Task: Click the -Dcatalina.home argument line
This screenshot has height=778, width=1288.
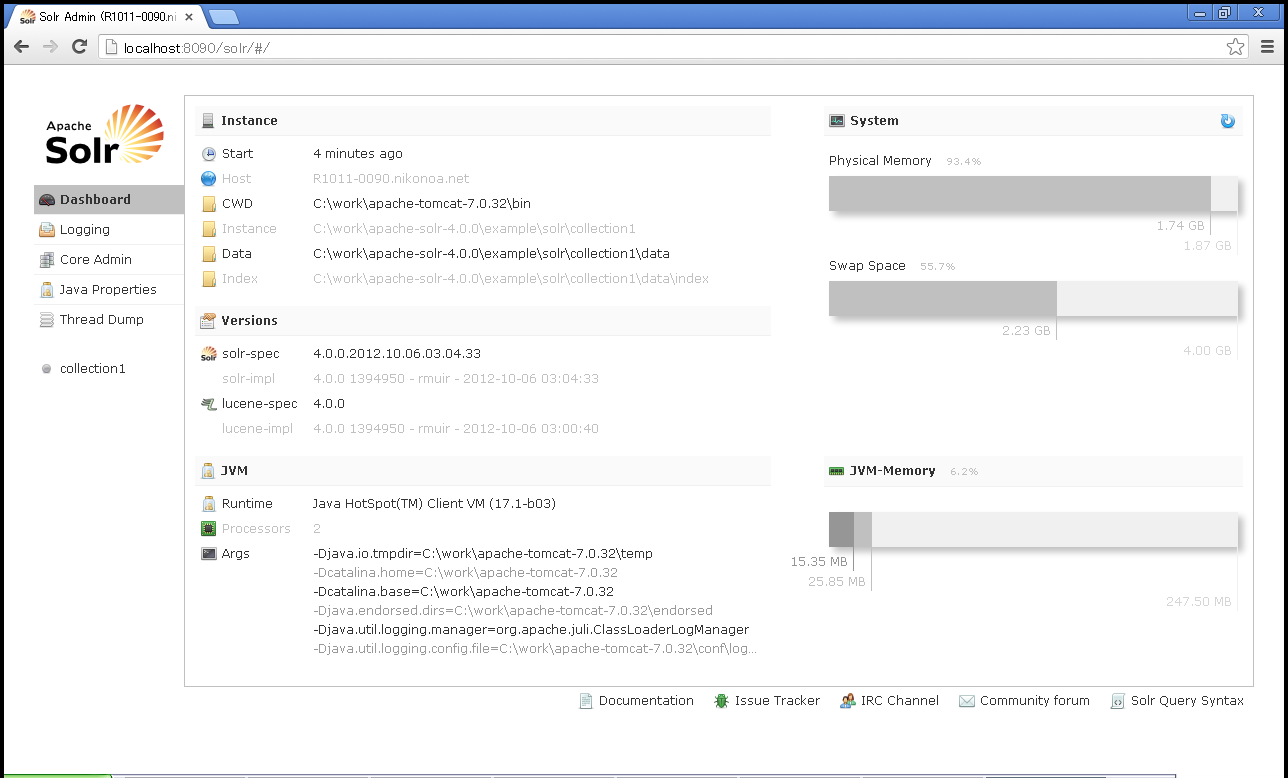Action: 465,573
